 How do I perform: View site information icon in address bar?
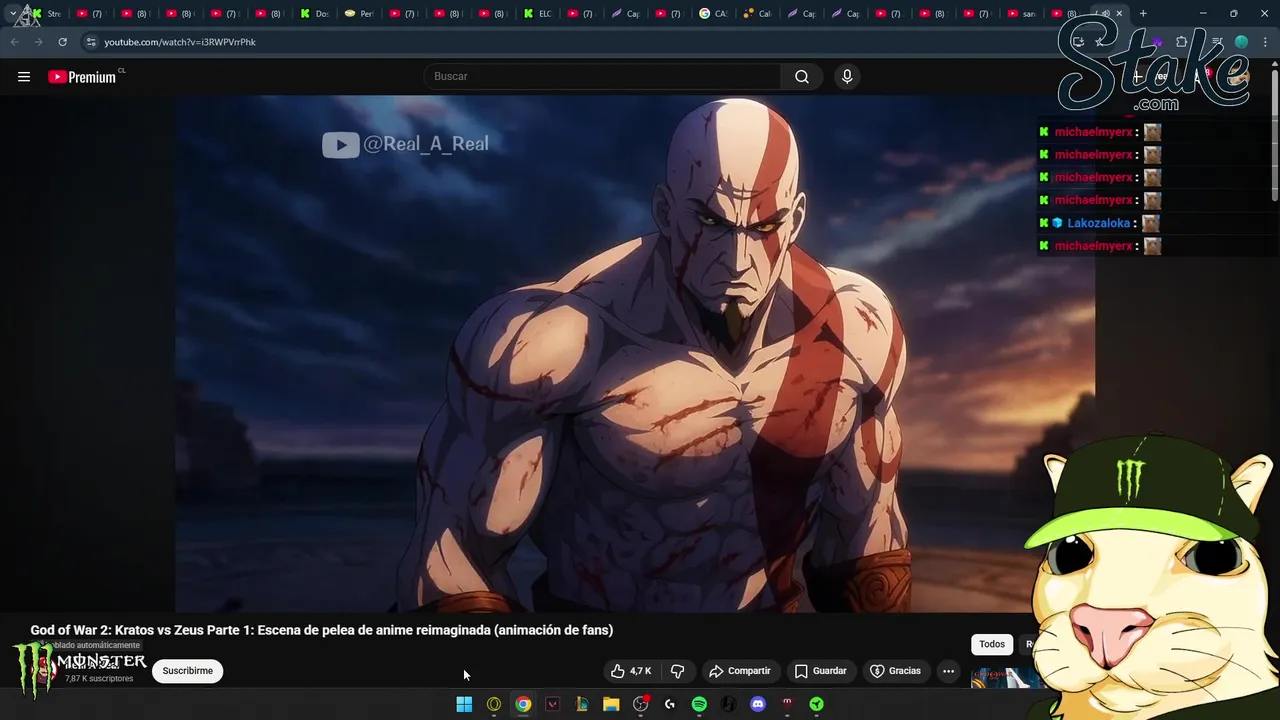(x=91, y=42)
